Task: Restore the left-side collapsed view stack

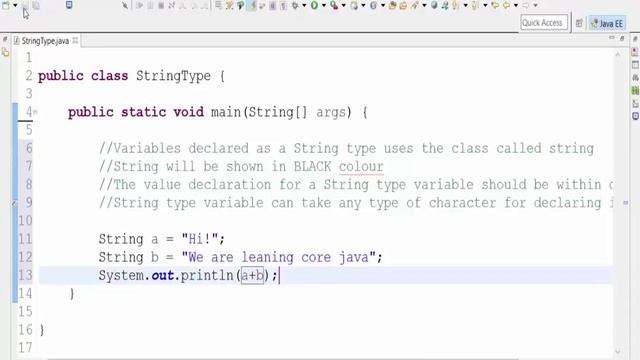Action: (x=5, y=39)
